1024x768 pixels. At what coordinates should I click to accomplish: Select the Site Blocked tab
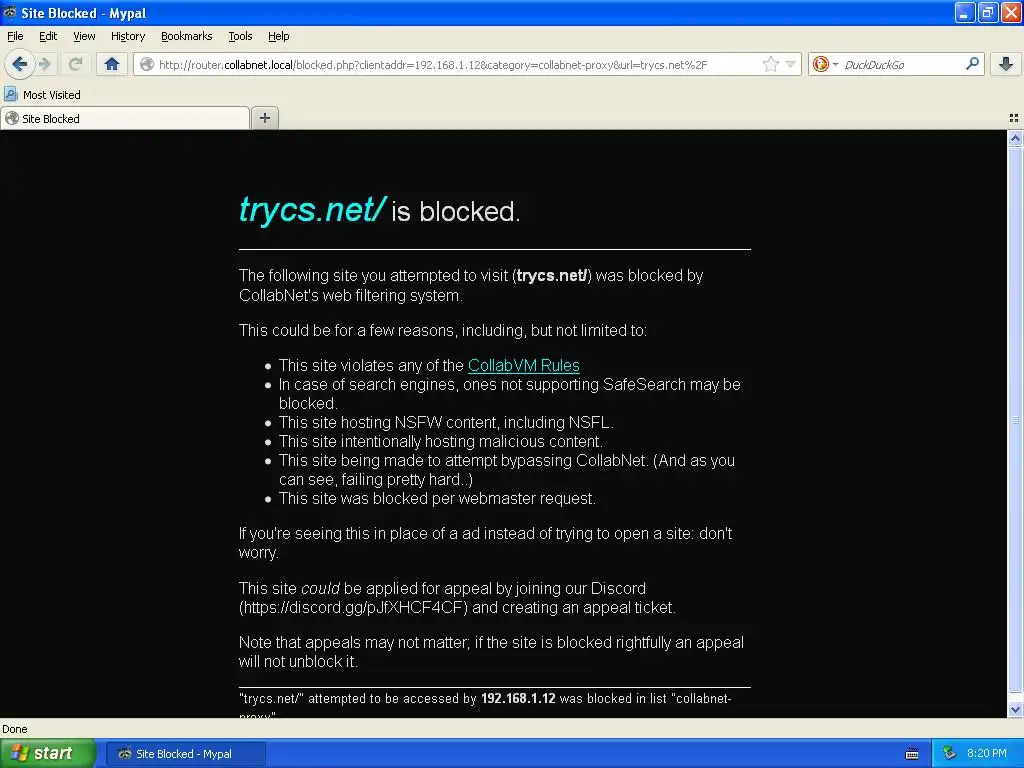(x=125, y=118)
